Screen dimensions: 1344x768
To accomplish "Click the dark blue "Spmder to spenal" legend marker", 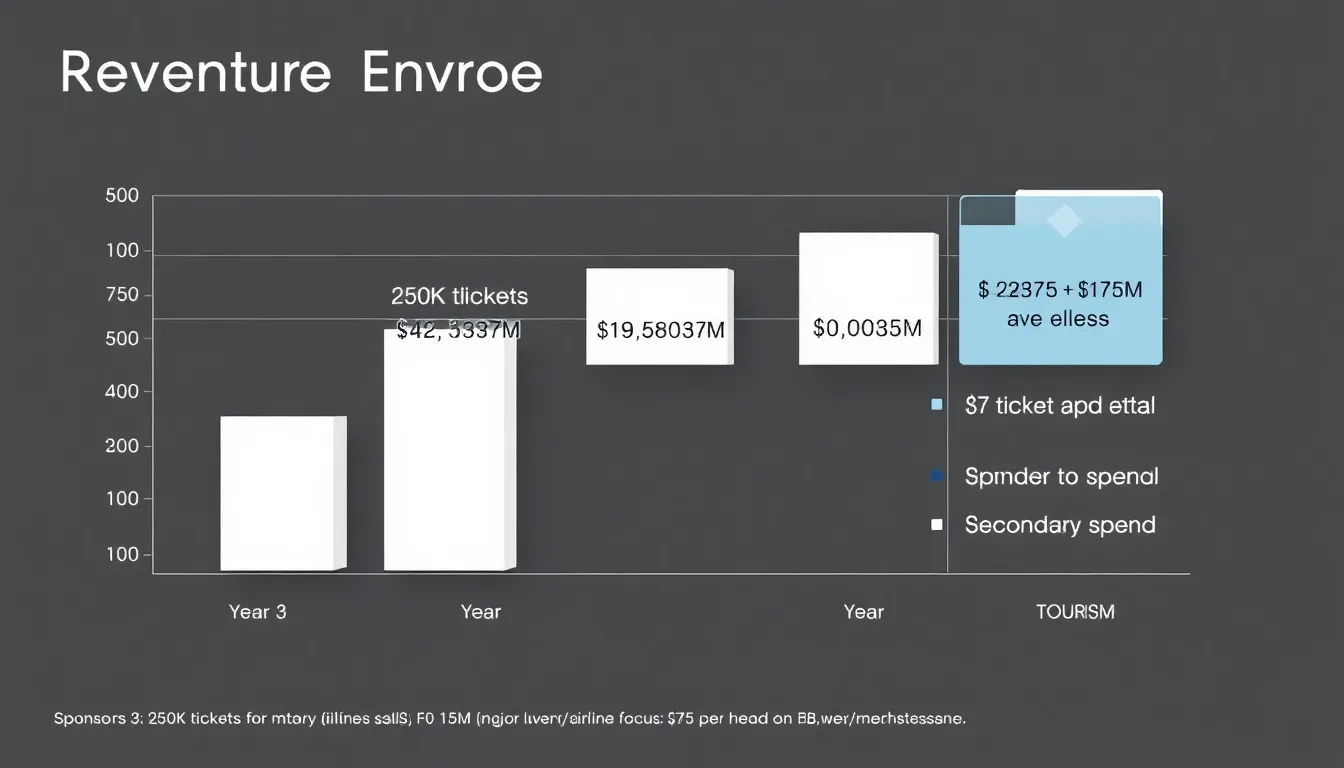I will tap(936, 475).
